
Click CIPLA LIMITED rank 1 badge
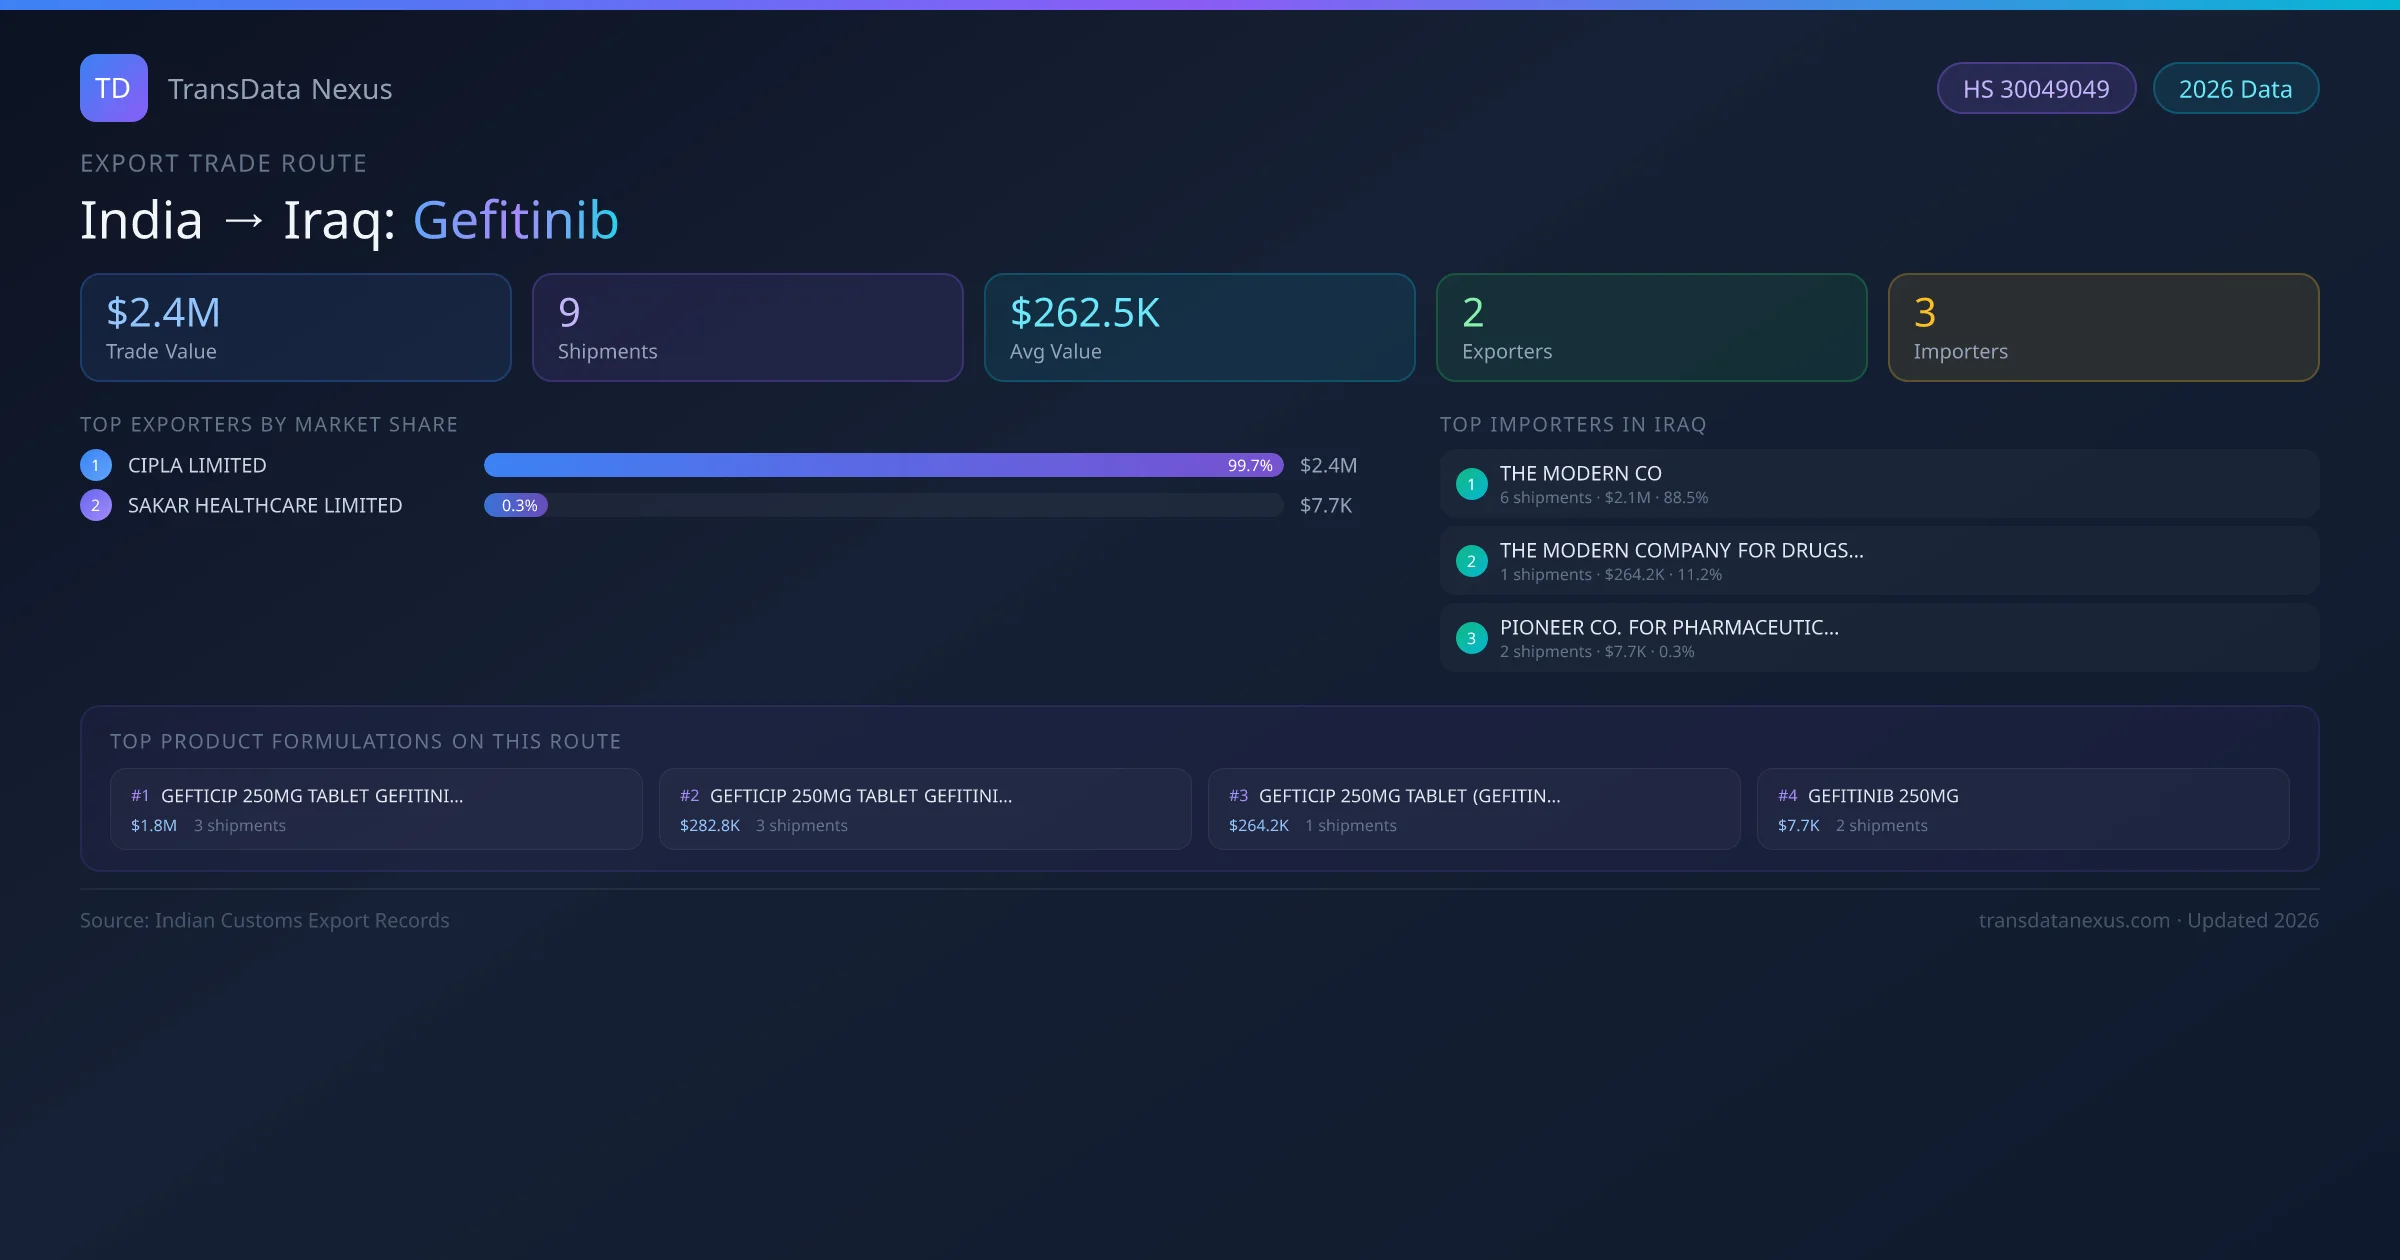(96, 465)
